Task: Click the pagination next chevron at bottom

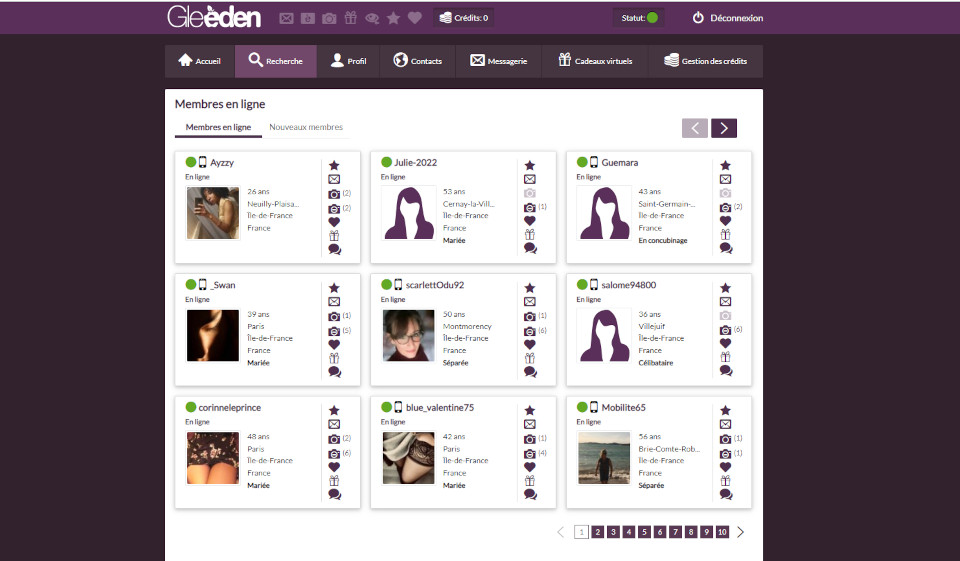Action: 741,532
